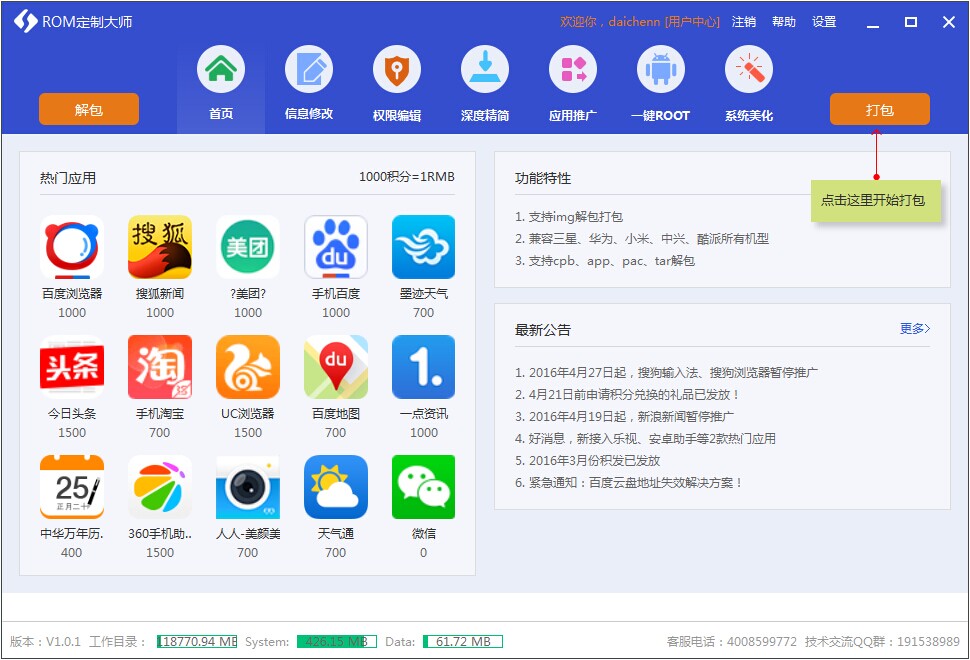Screen dimensions: 970x660
Task: Click the System storage progress bar
Action: [337, 641]
